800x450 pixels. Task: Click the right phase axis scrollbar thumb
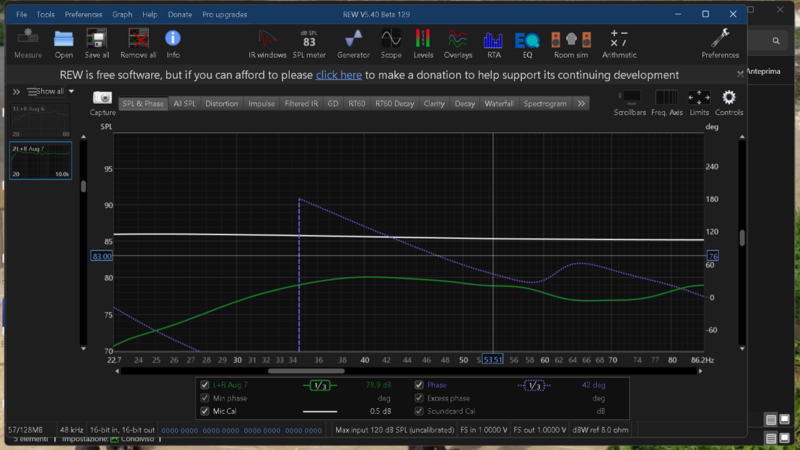pos(742,238)
